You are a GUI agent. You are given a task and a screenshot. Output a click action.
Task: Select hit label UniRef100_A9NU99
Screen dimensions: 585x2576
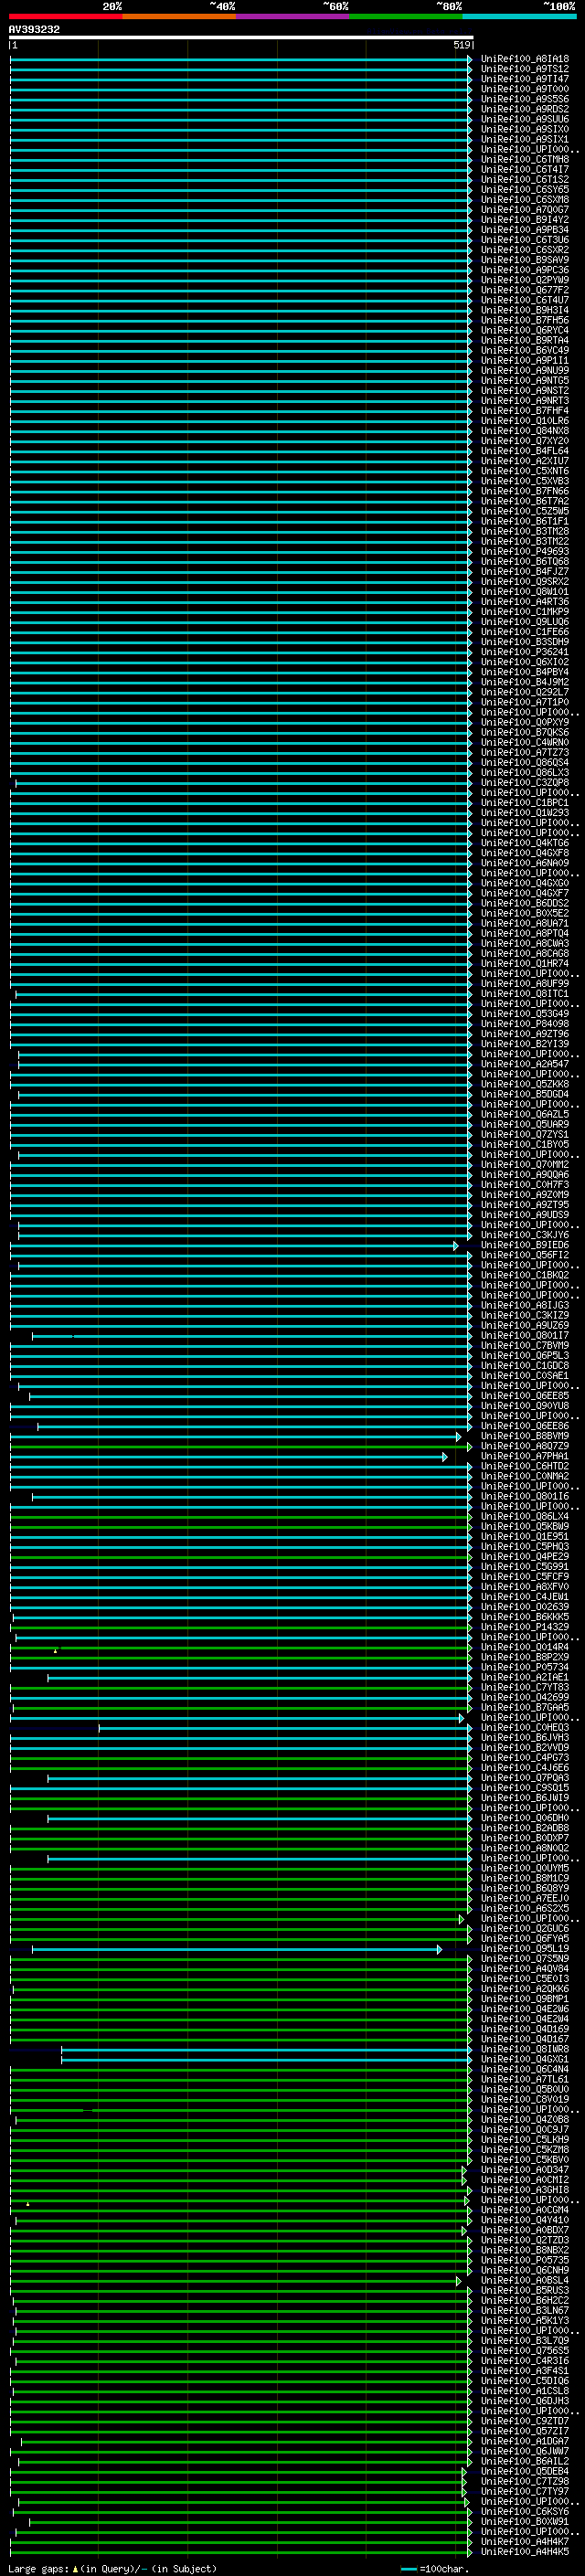pyautogui.click(x=525, y=370)
